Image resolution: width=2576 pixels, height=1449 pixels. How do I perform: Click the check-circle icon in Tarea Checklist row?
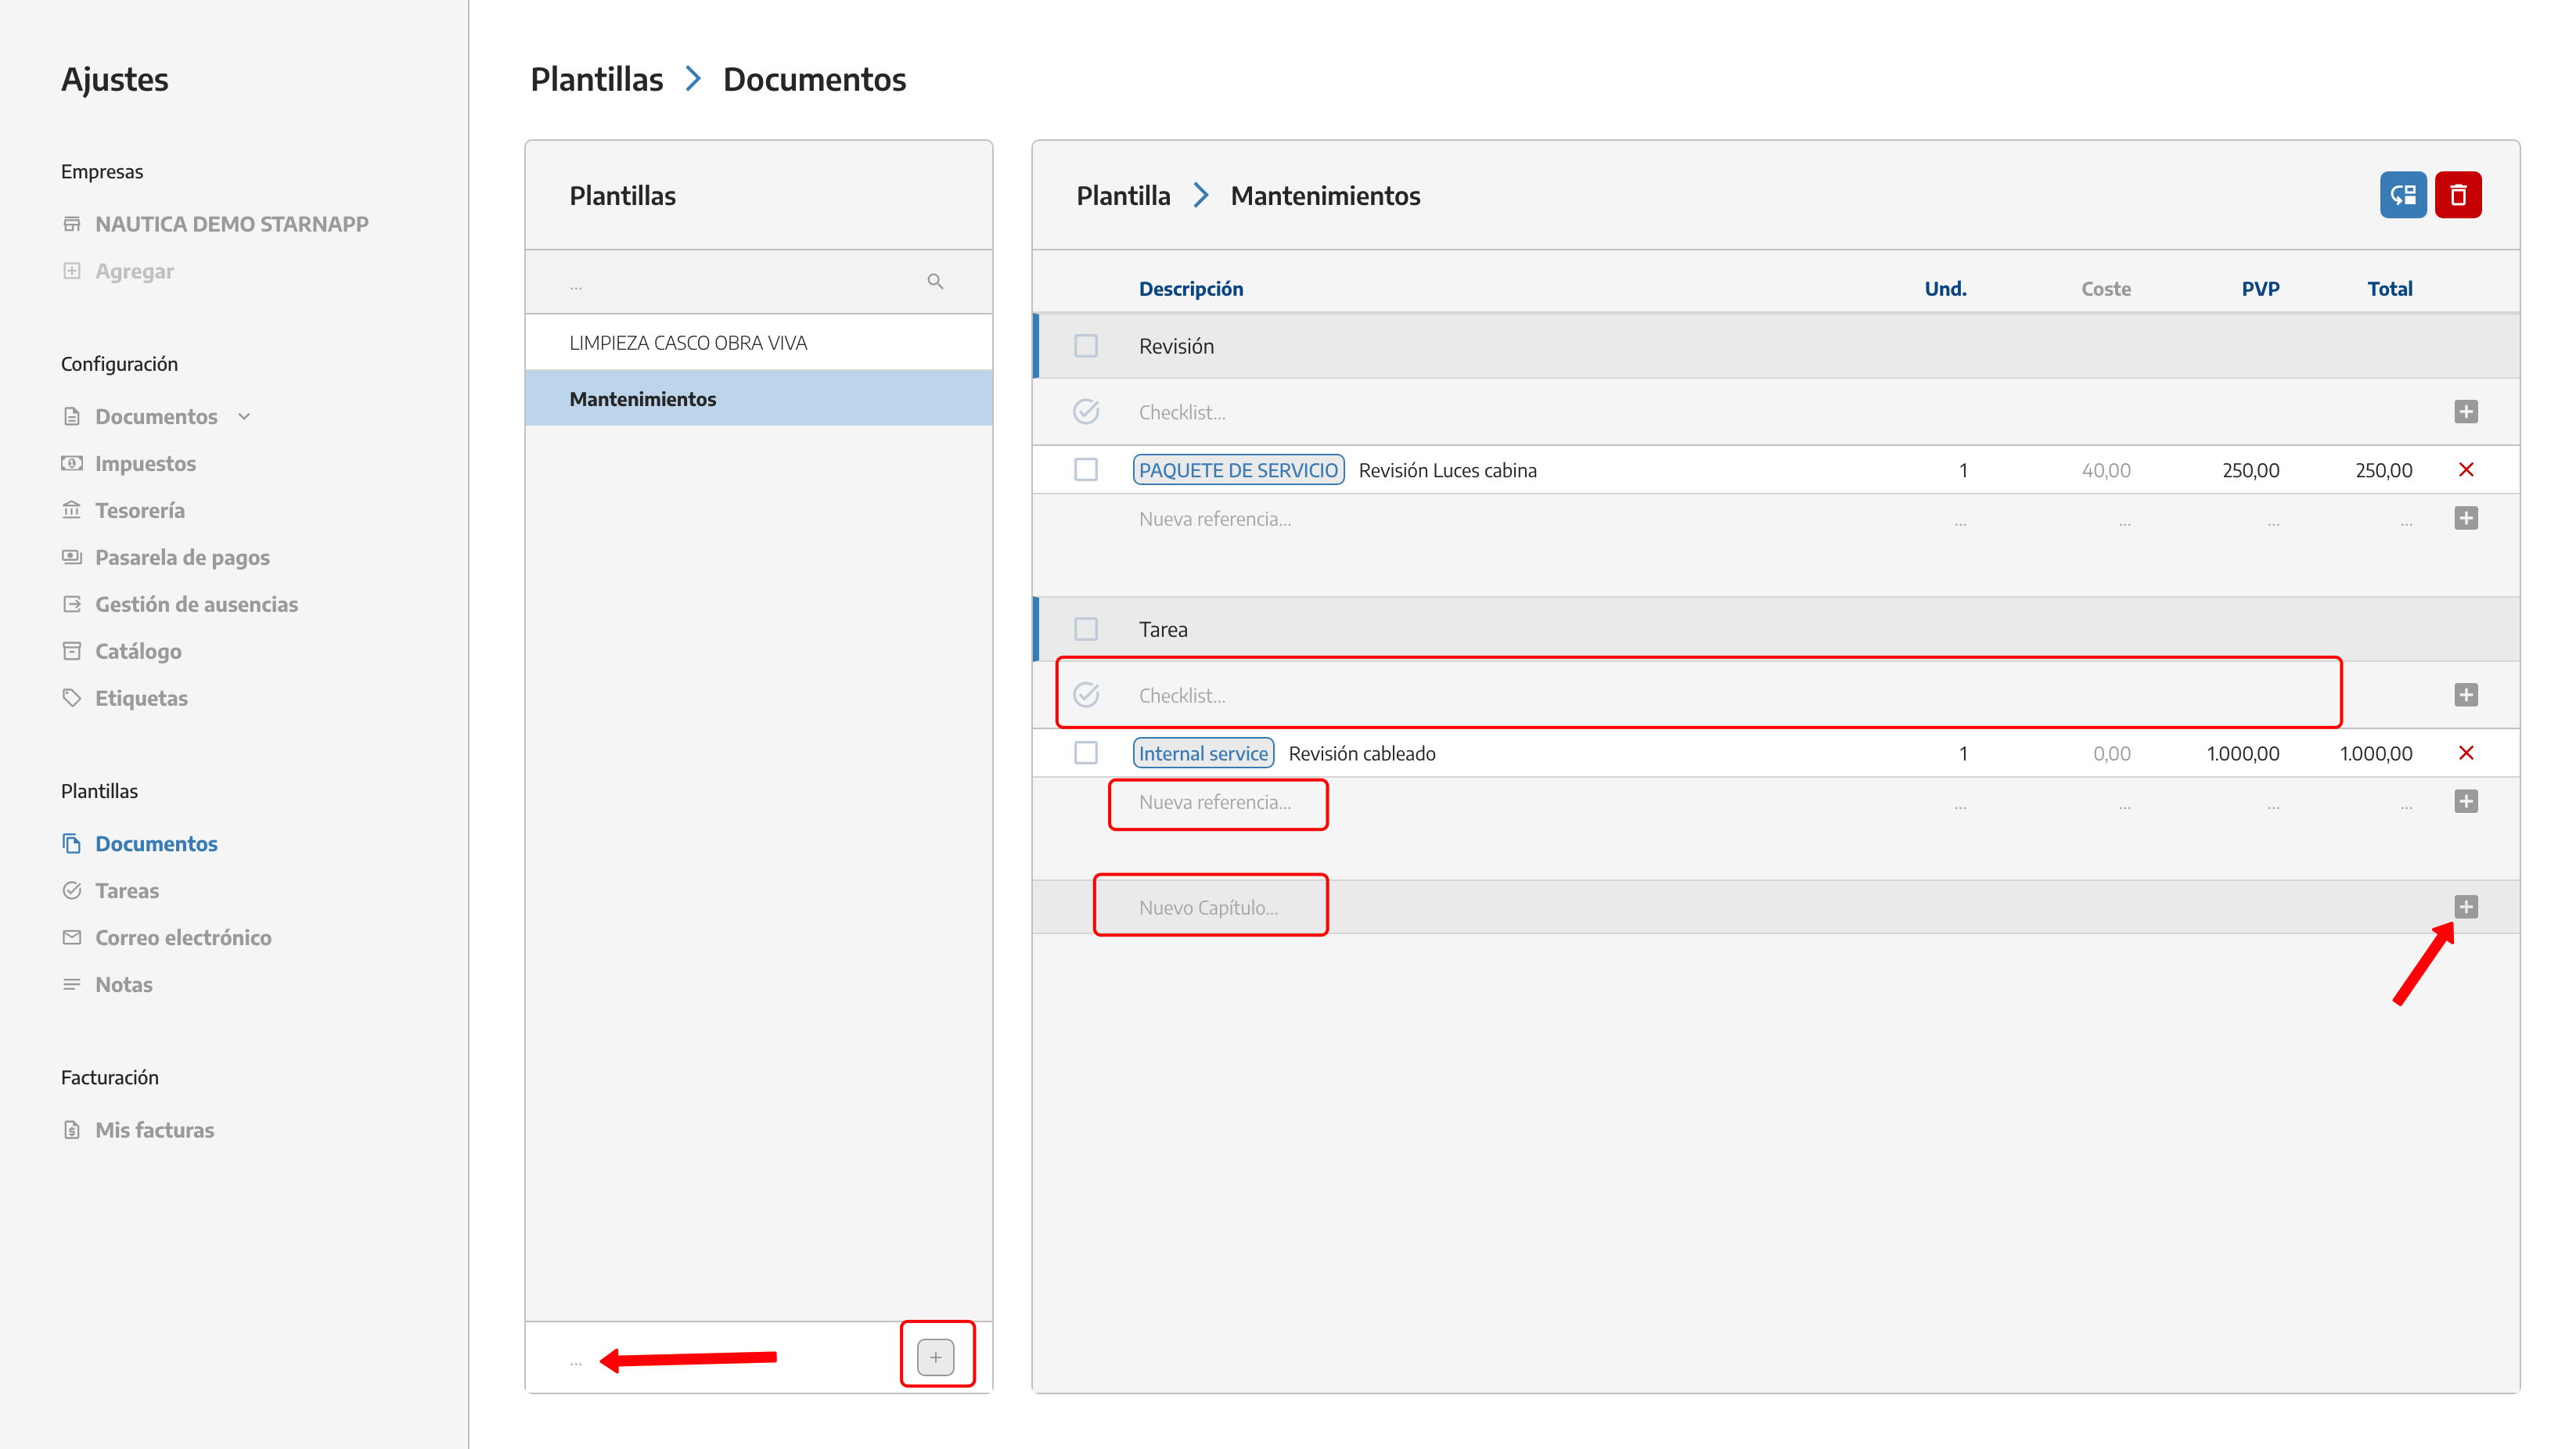1086,695
